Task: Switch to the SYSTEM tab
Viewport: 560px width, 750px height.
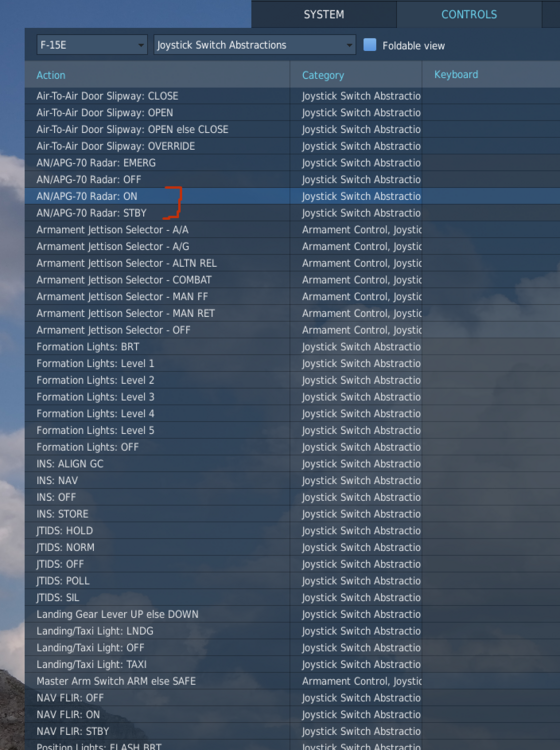Action: coord(324,14)
